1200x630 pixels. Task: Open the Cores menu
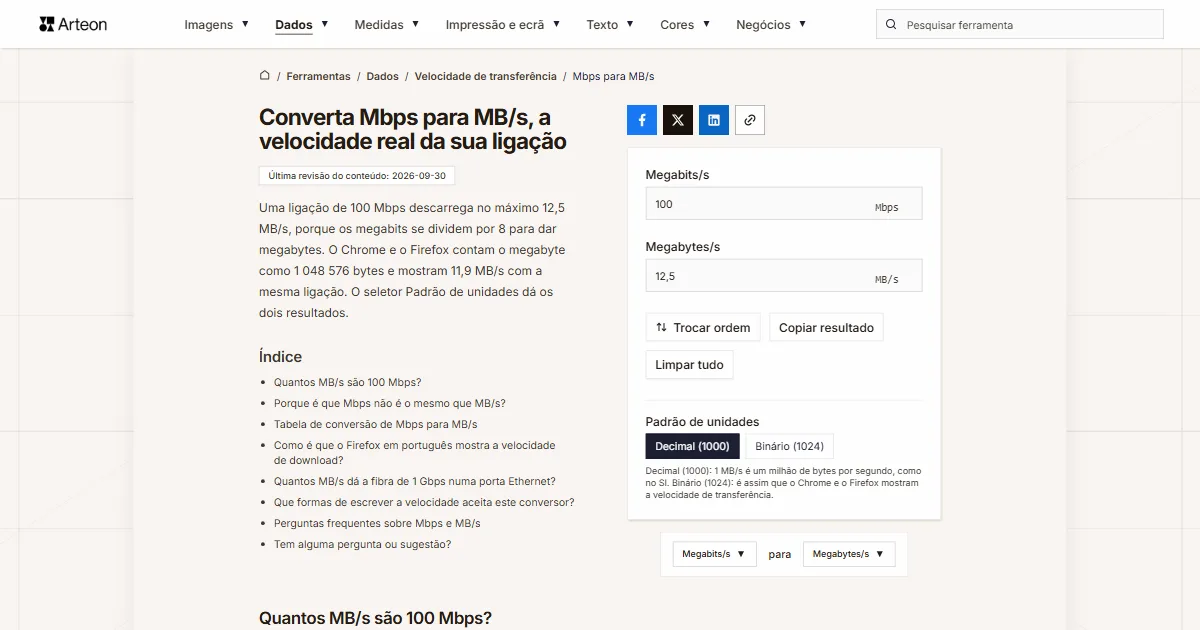[x=685, y=25]
